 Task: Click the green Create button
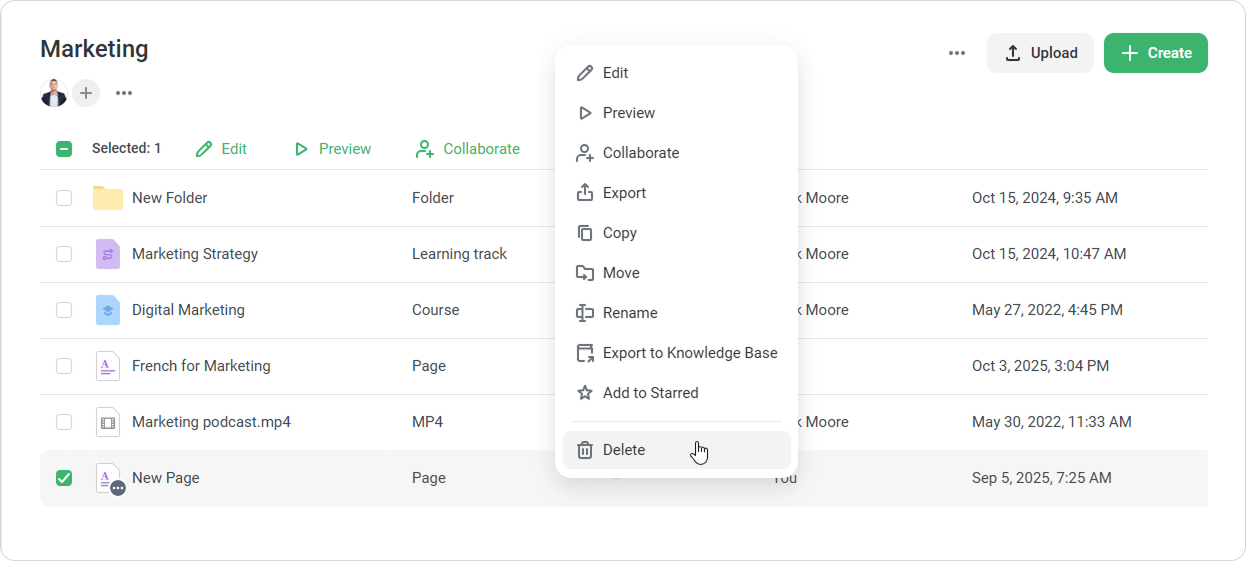(x=1155, y=53)
